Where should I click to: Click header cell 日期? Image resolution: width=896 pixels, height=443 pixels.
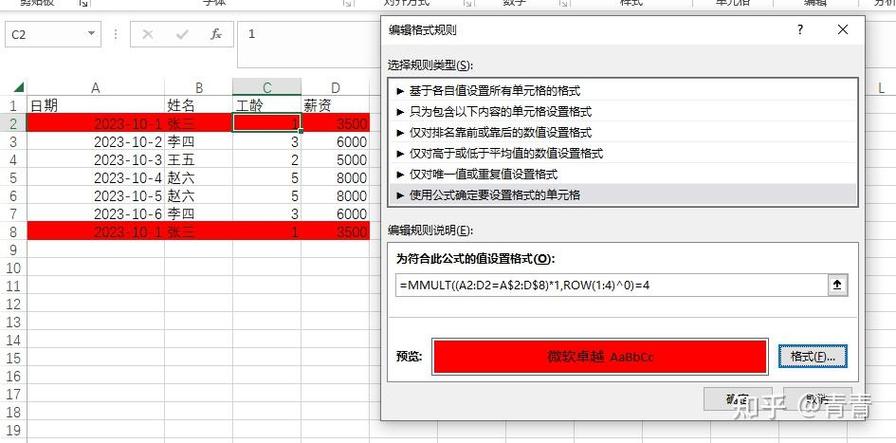point(95,105)
